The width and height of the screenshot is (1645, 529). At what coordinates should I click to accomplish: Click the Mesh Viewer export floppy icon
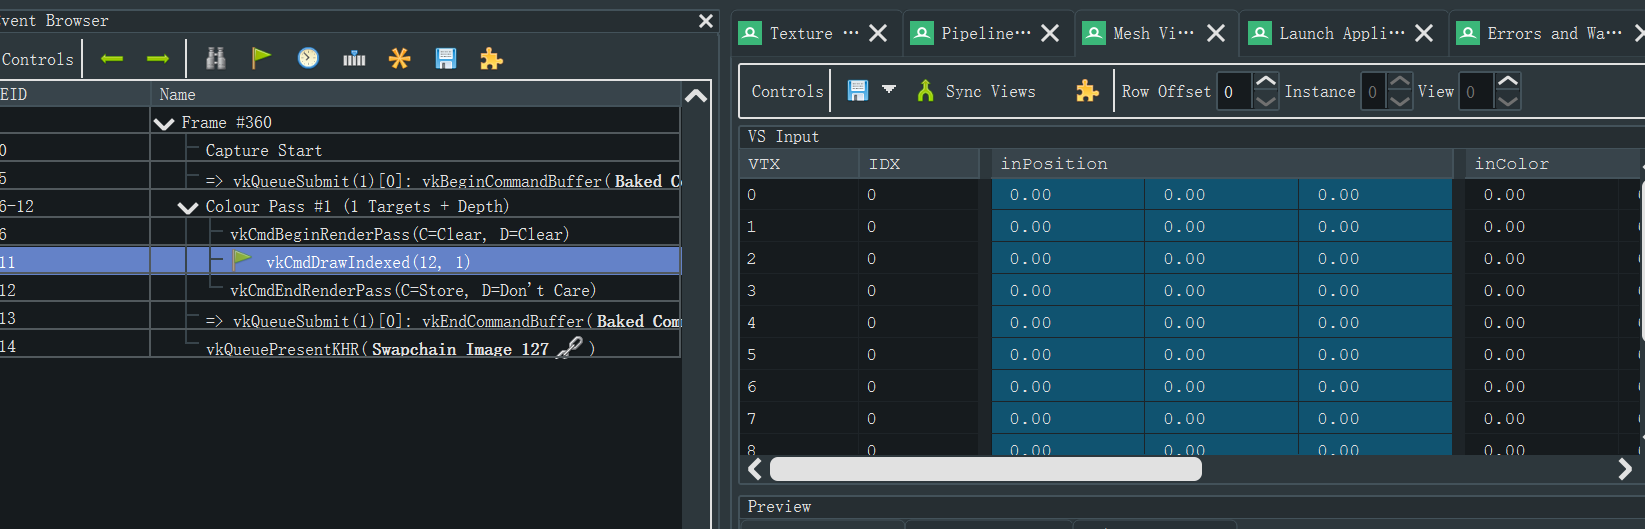point(858,91)
